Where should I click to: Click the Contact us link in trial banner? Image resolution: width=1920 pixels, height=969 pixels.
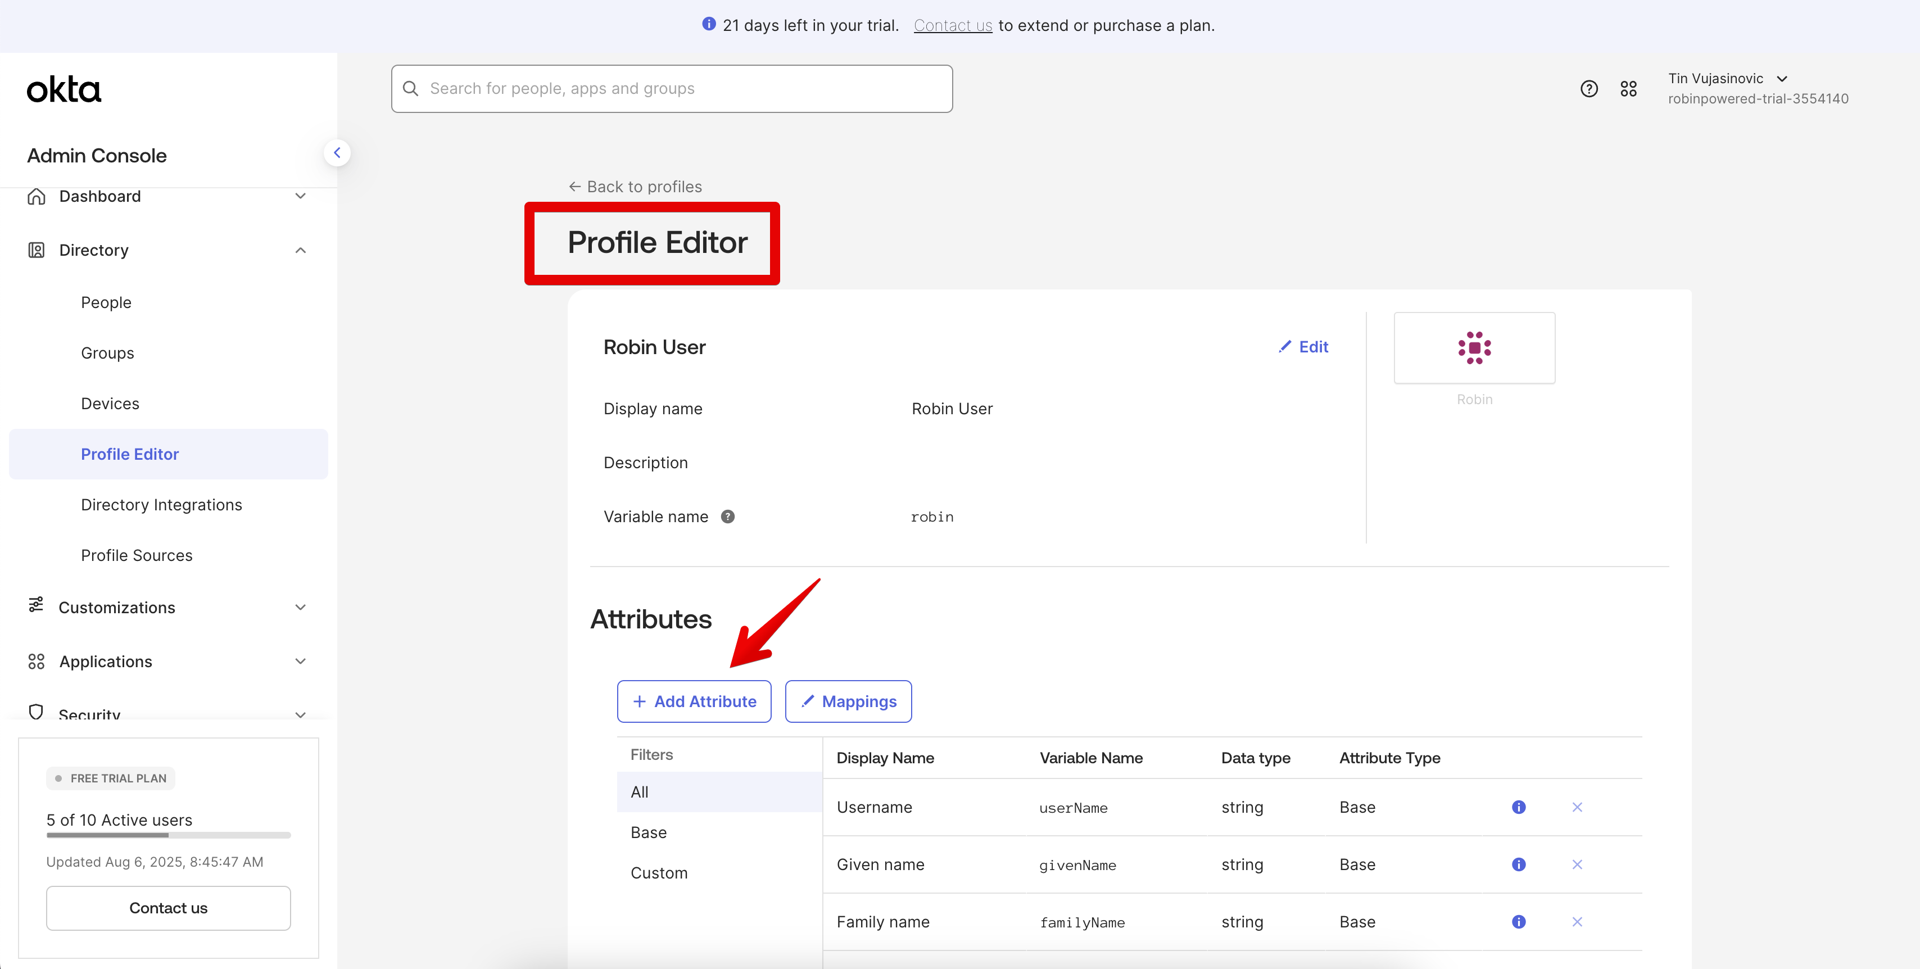click(x=953, y=25)
